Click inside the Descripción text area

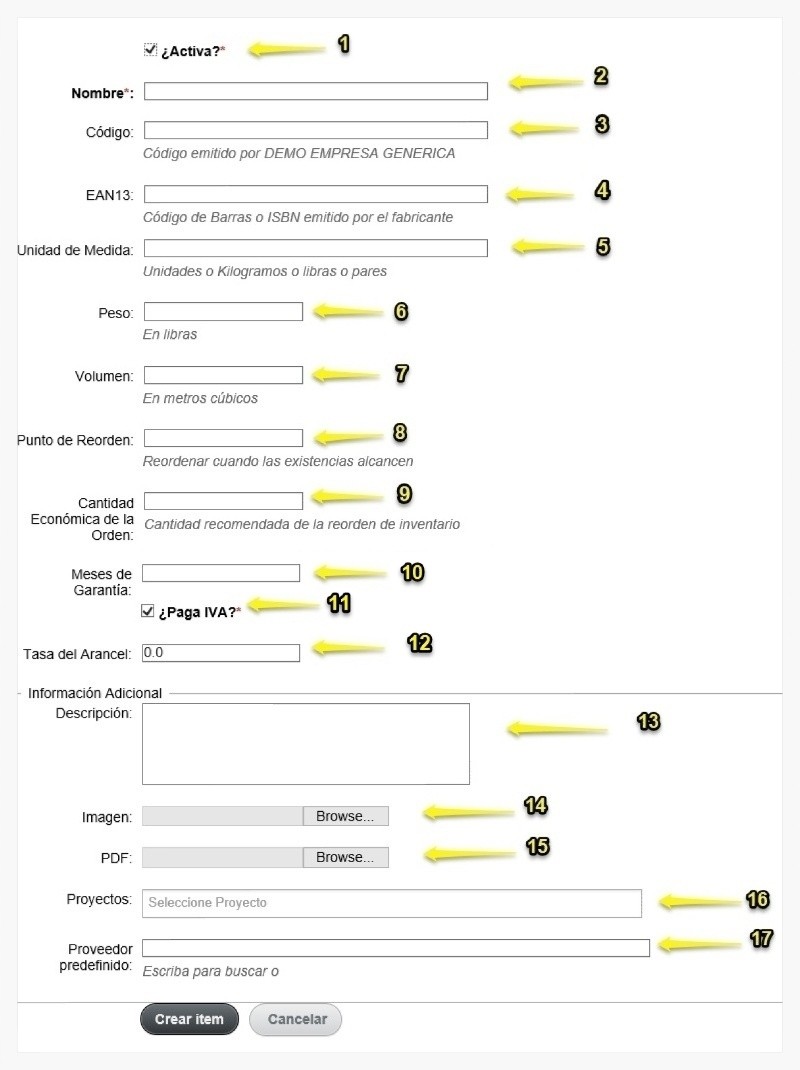pyautogui.click(x=306, y=744)
